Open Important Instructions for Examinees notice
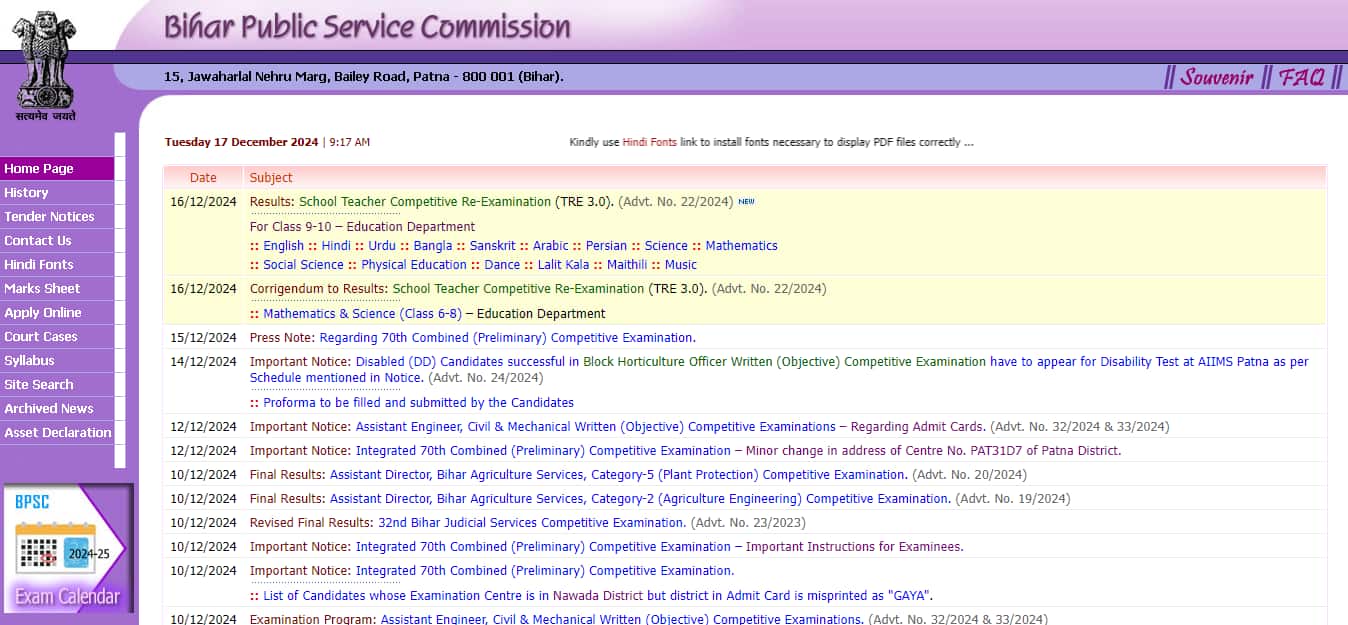This screenshot has height=625, width=1348. point(659,547)
